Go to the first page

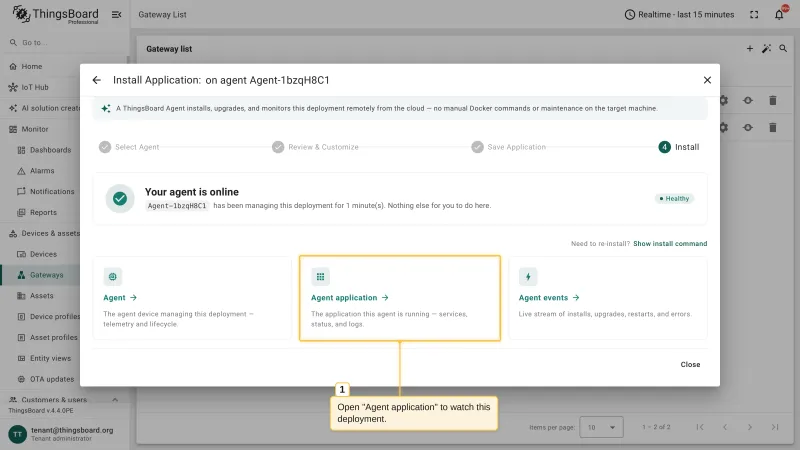click(x=700, y=427)
